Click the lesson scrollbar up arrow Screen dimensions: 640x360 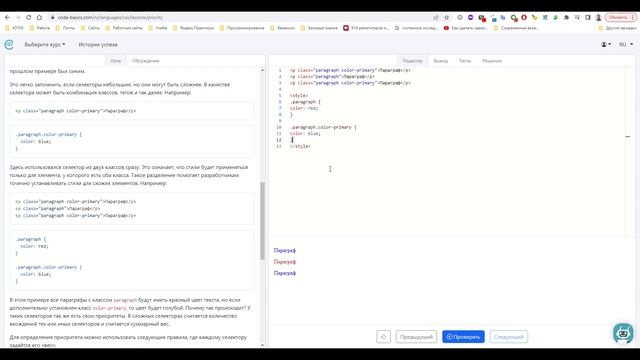[x=262, y=71]
